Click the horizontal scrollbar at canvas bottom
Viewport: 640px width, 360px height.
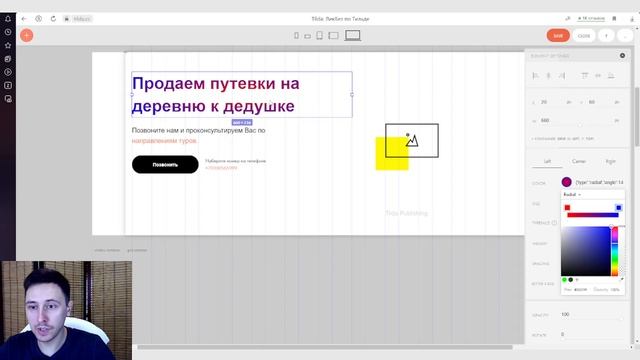click(324, 347)
